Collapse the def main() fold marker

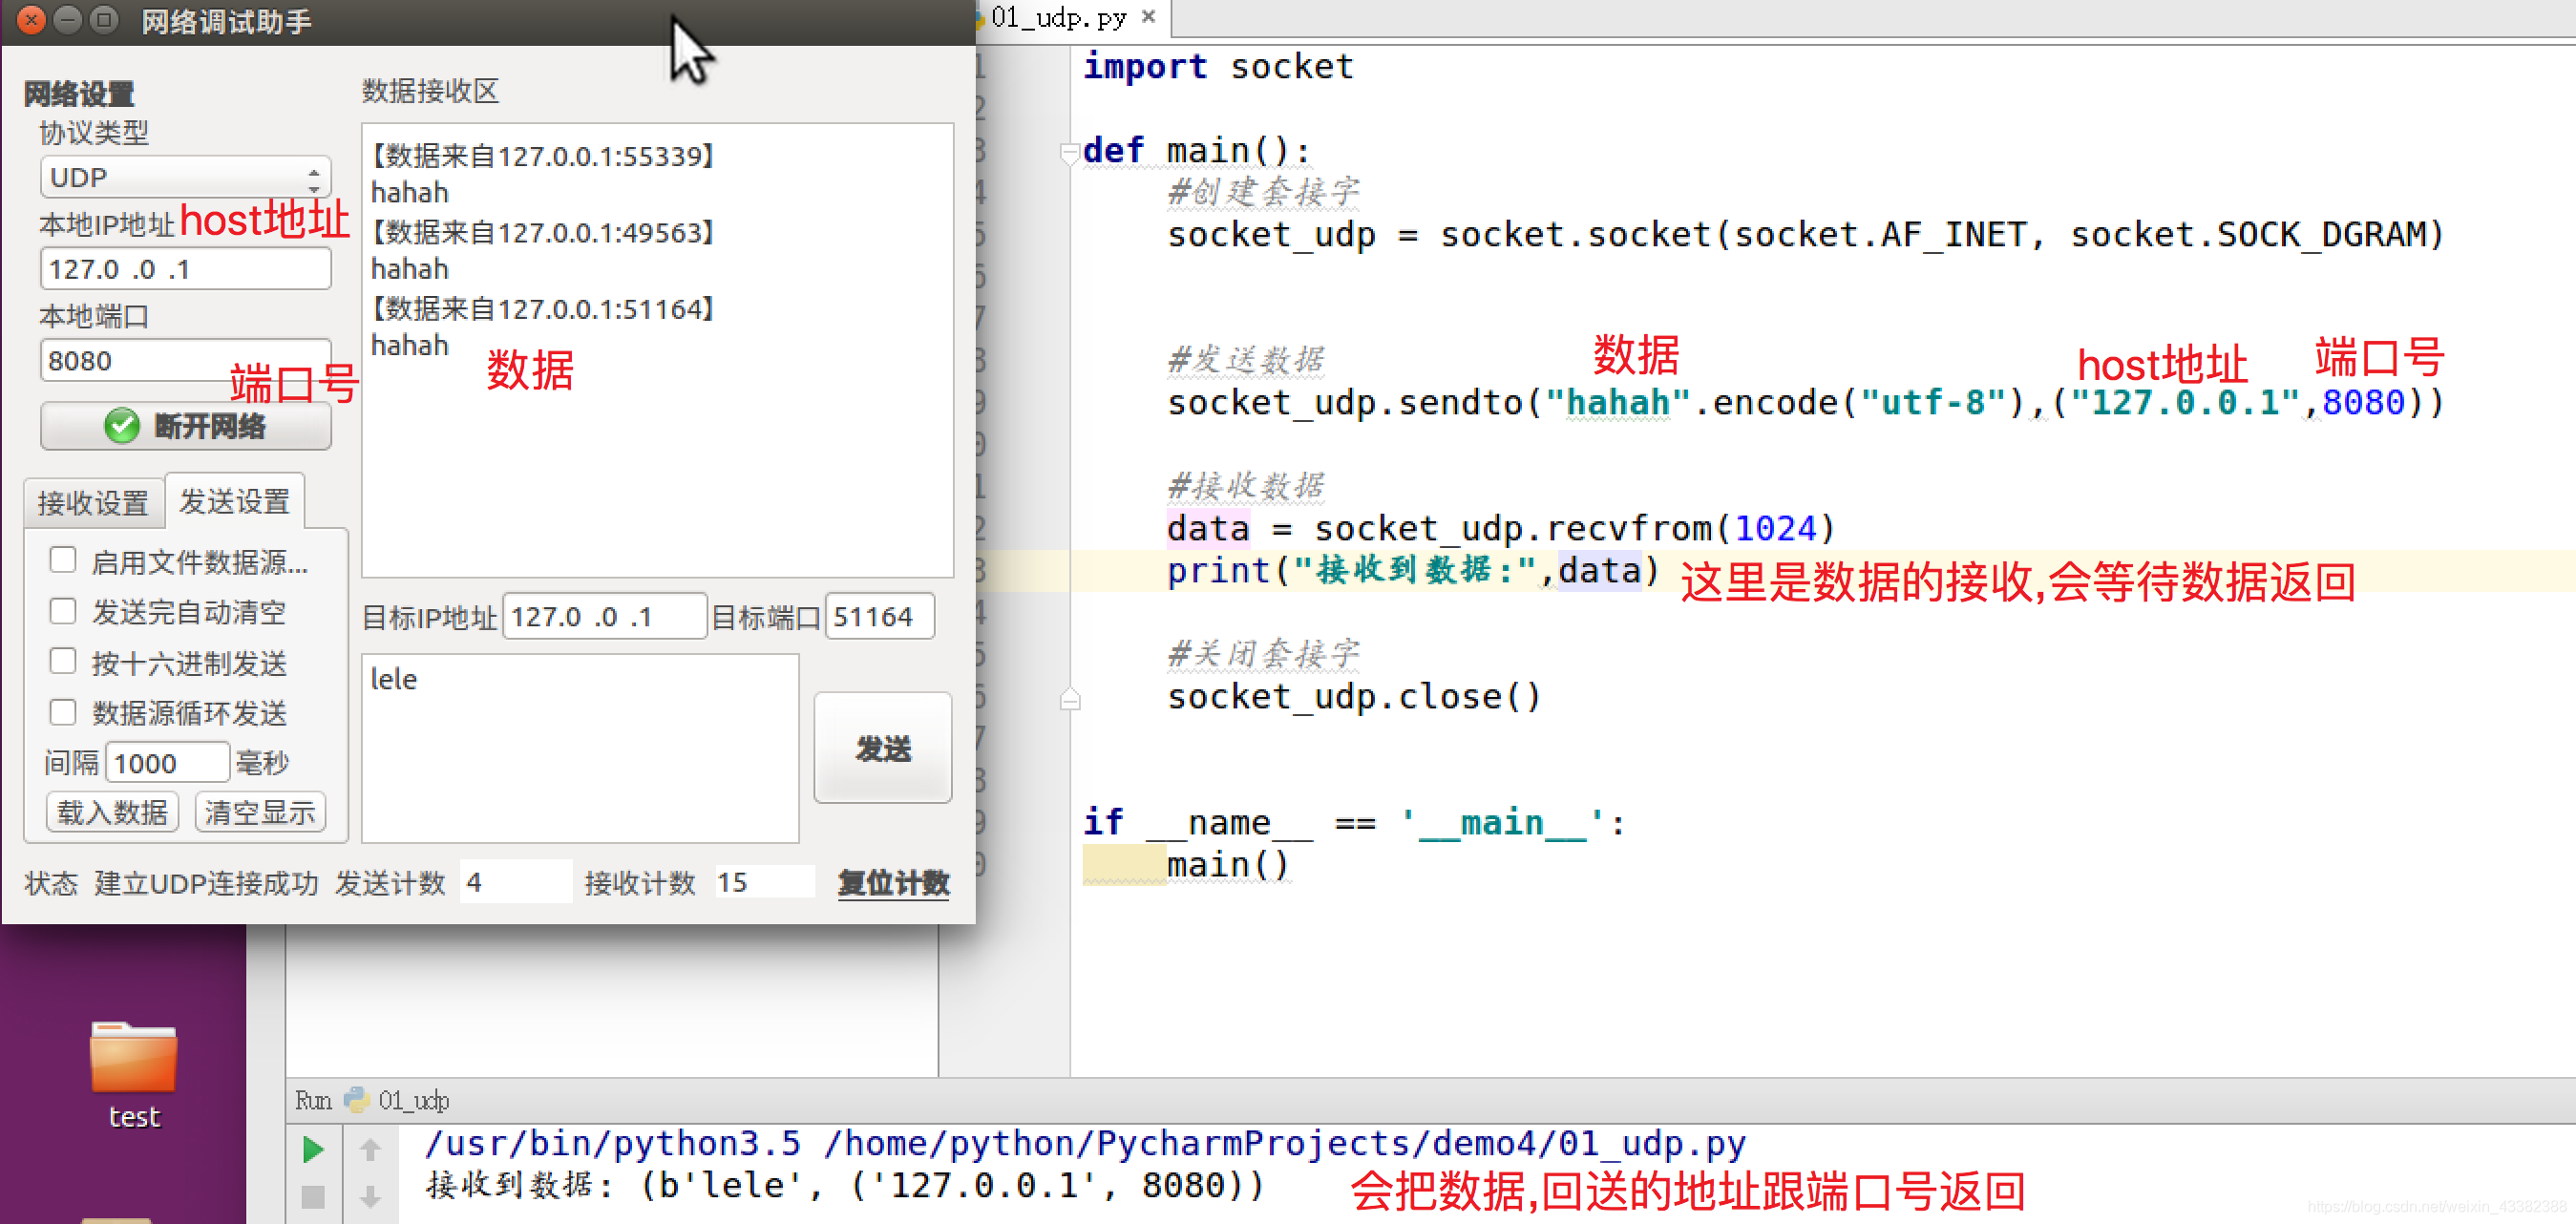tap(1068, 152)
